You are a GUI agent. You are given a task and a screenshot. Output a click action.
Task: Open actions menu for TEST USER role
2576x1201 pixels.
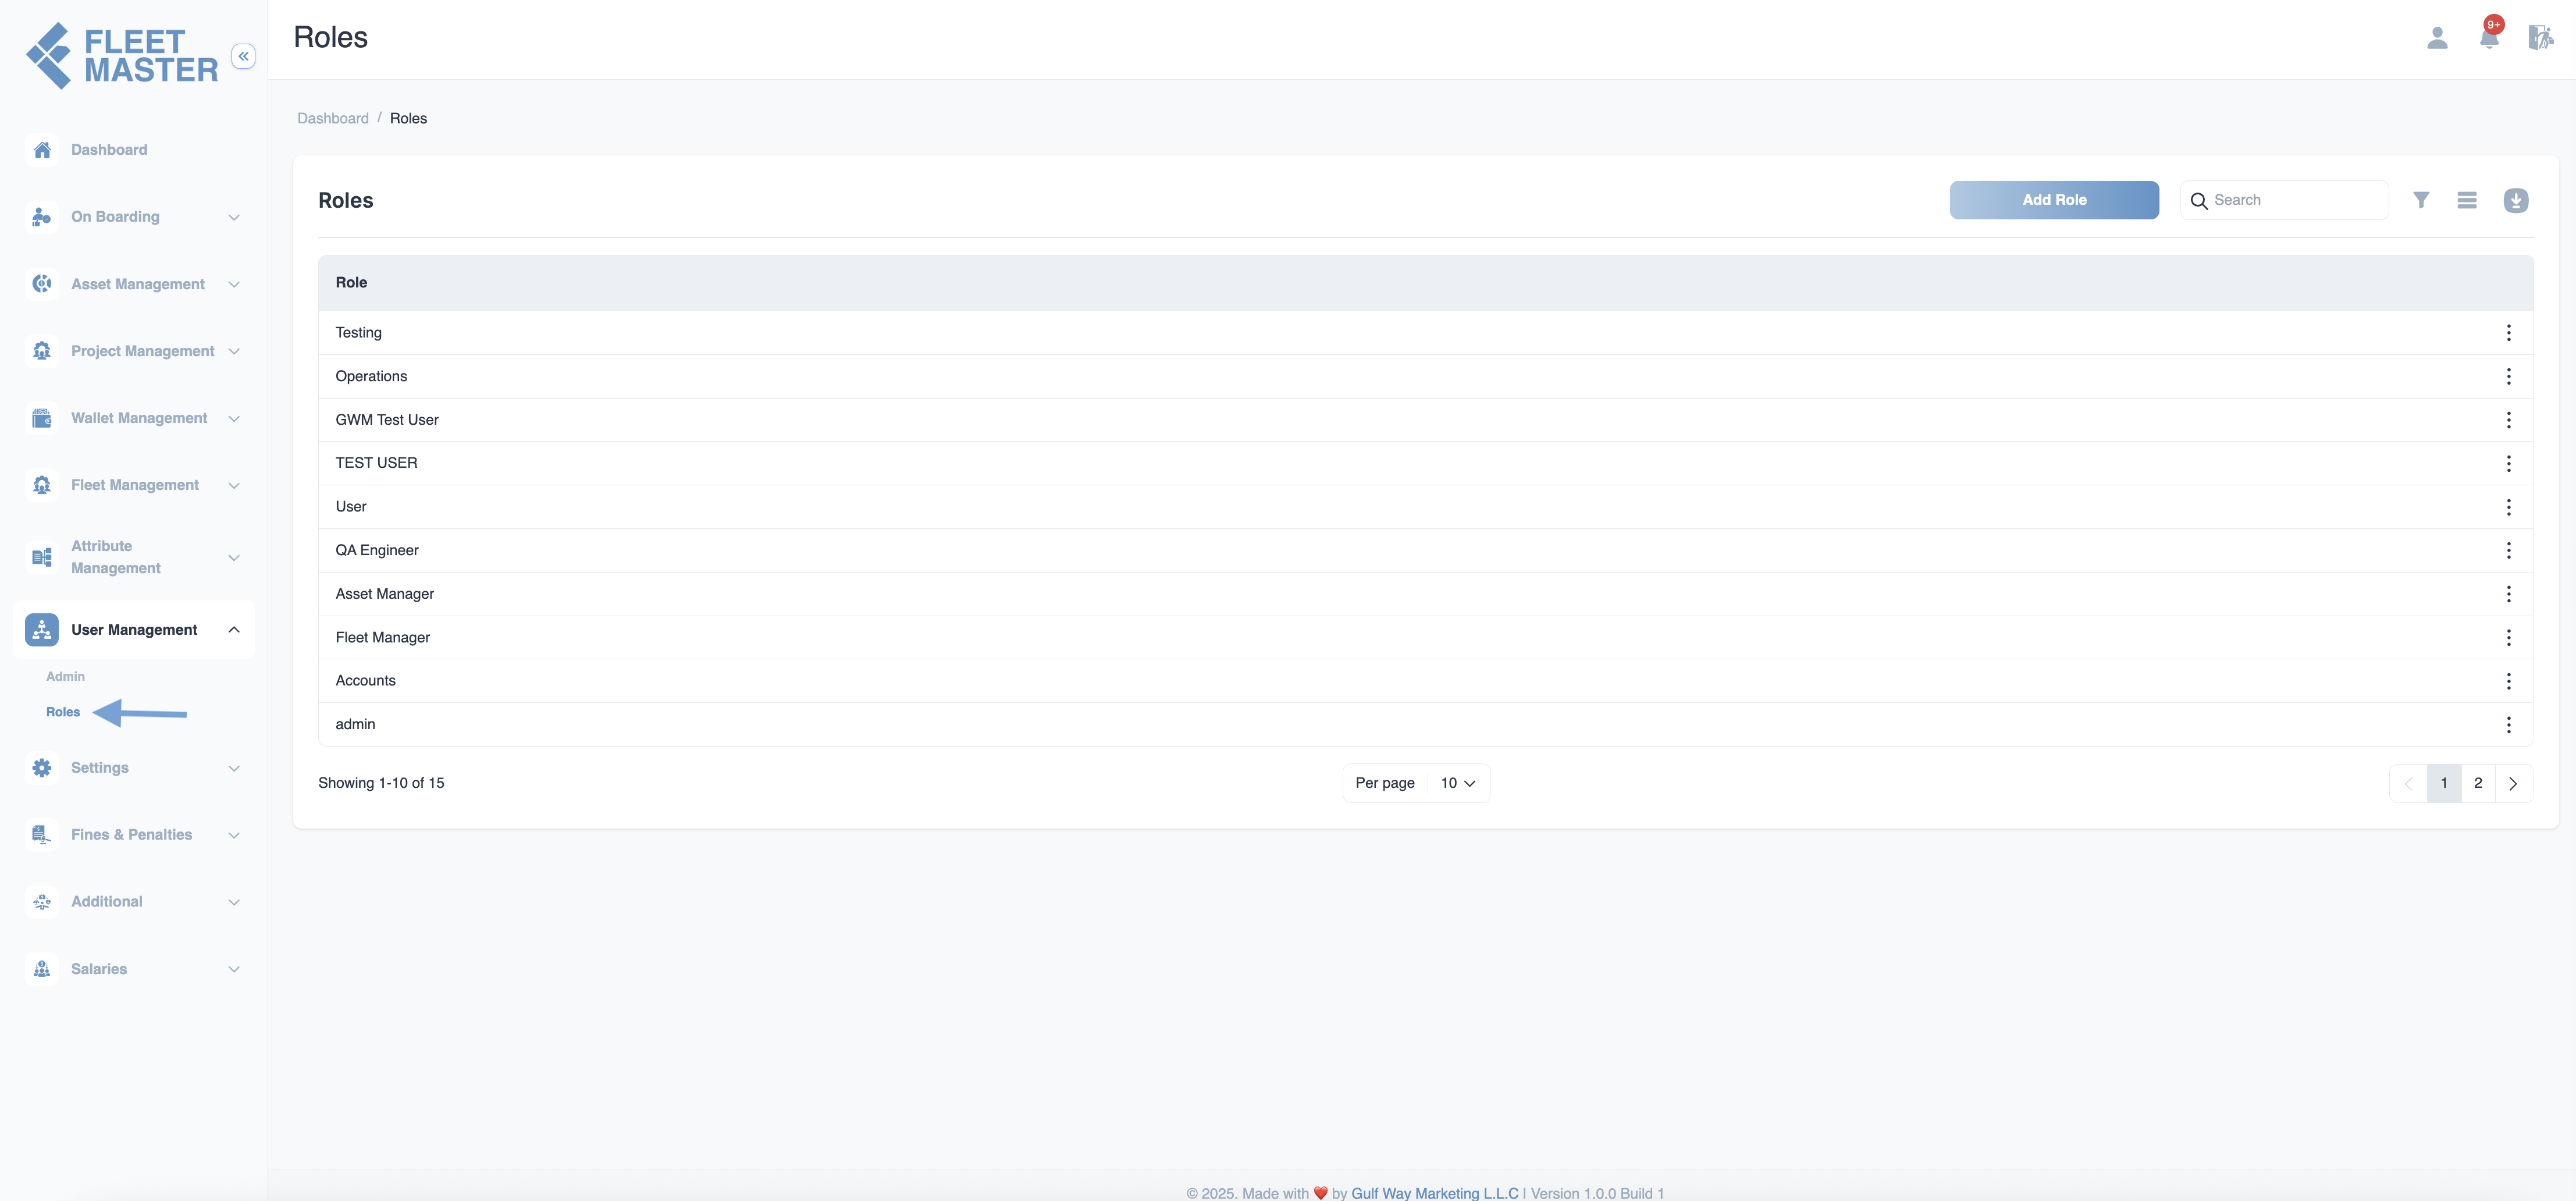tap(2508, 463)
